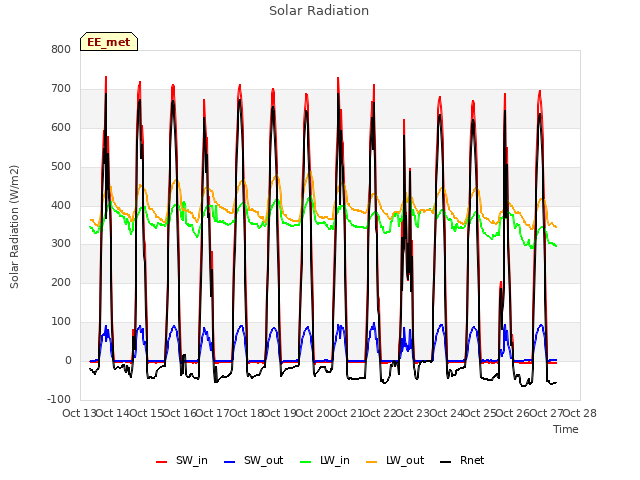Image resolution: width=640 pixels, height=480 pixels.
Task: Click the 300 y-axis tick label
Action: (x=61, y=244)
